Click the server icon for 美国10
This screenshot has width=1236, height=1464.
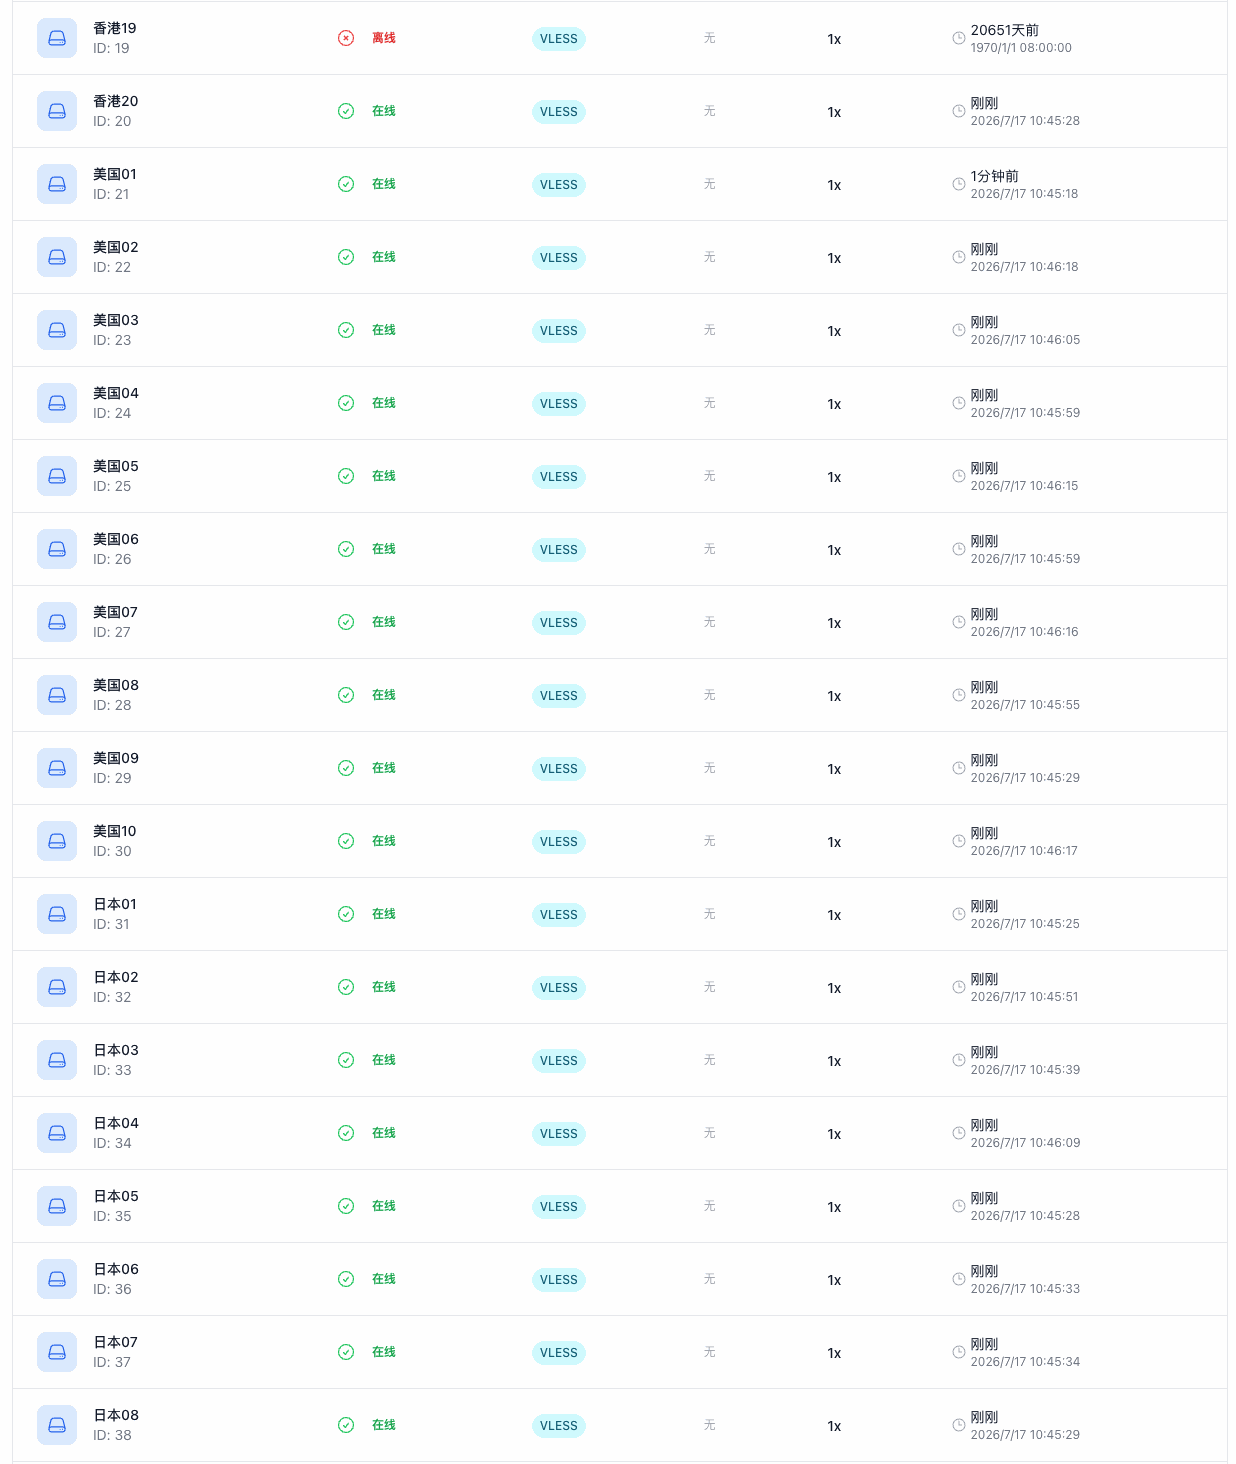coord(57,841)
